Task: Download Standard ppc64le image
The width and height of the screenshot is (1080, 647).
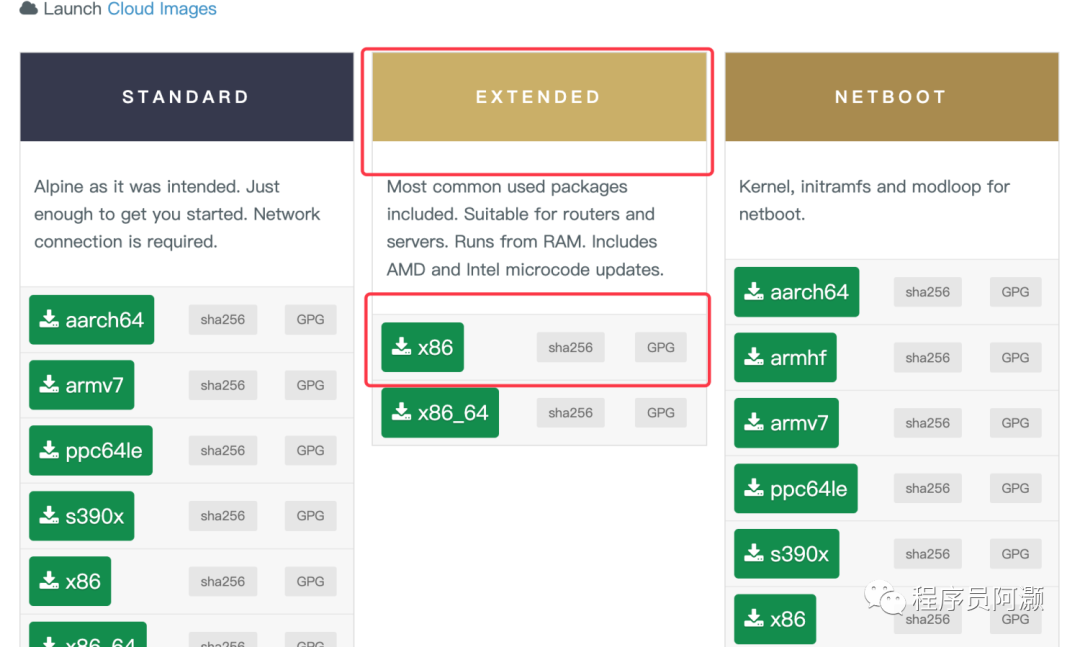Action: pos(91,451)
